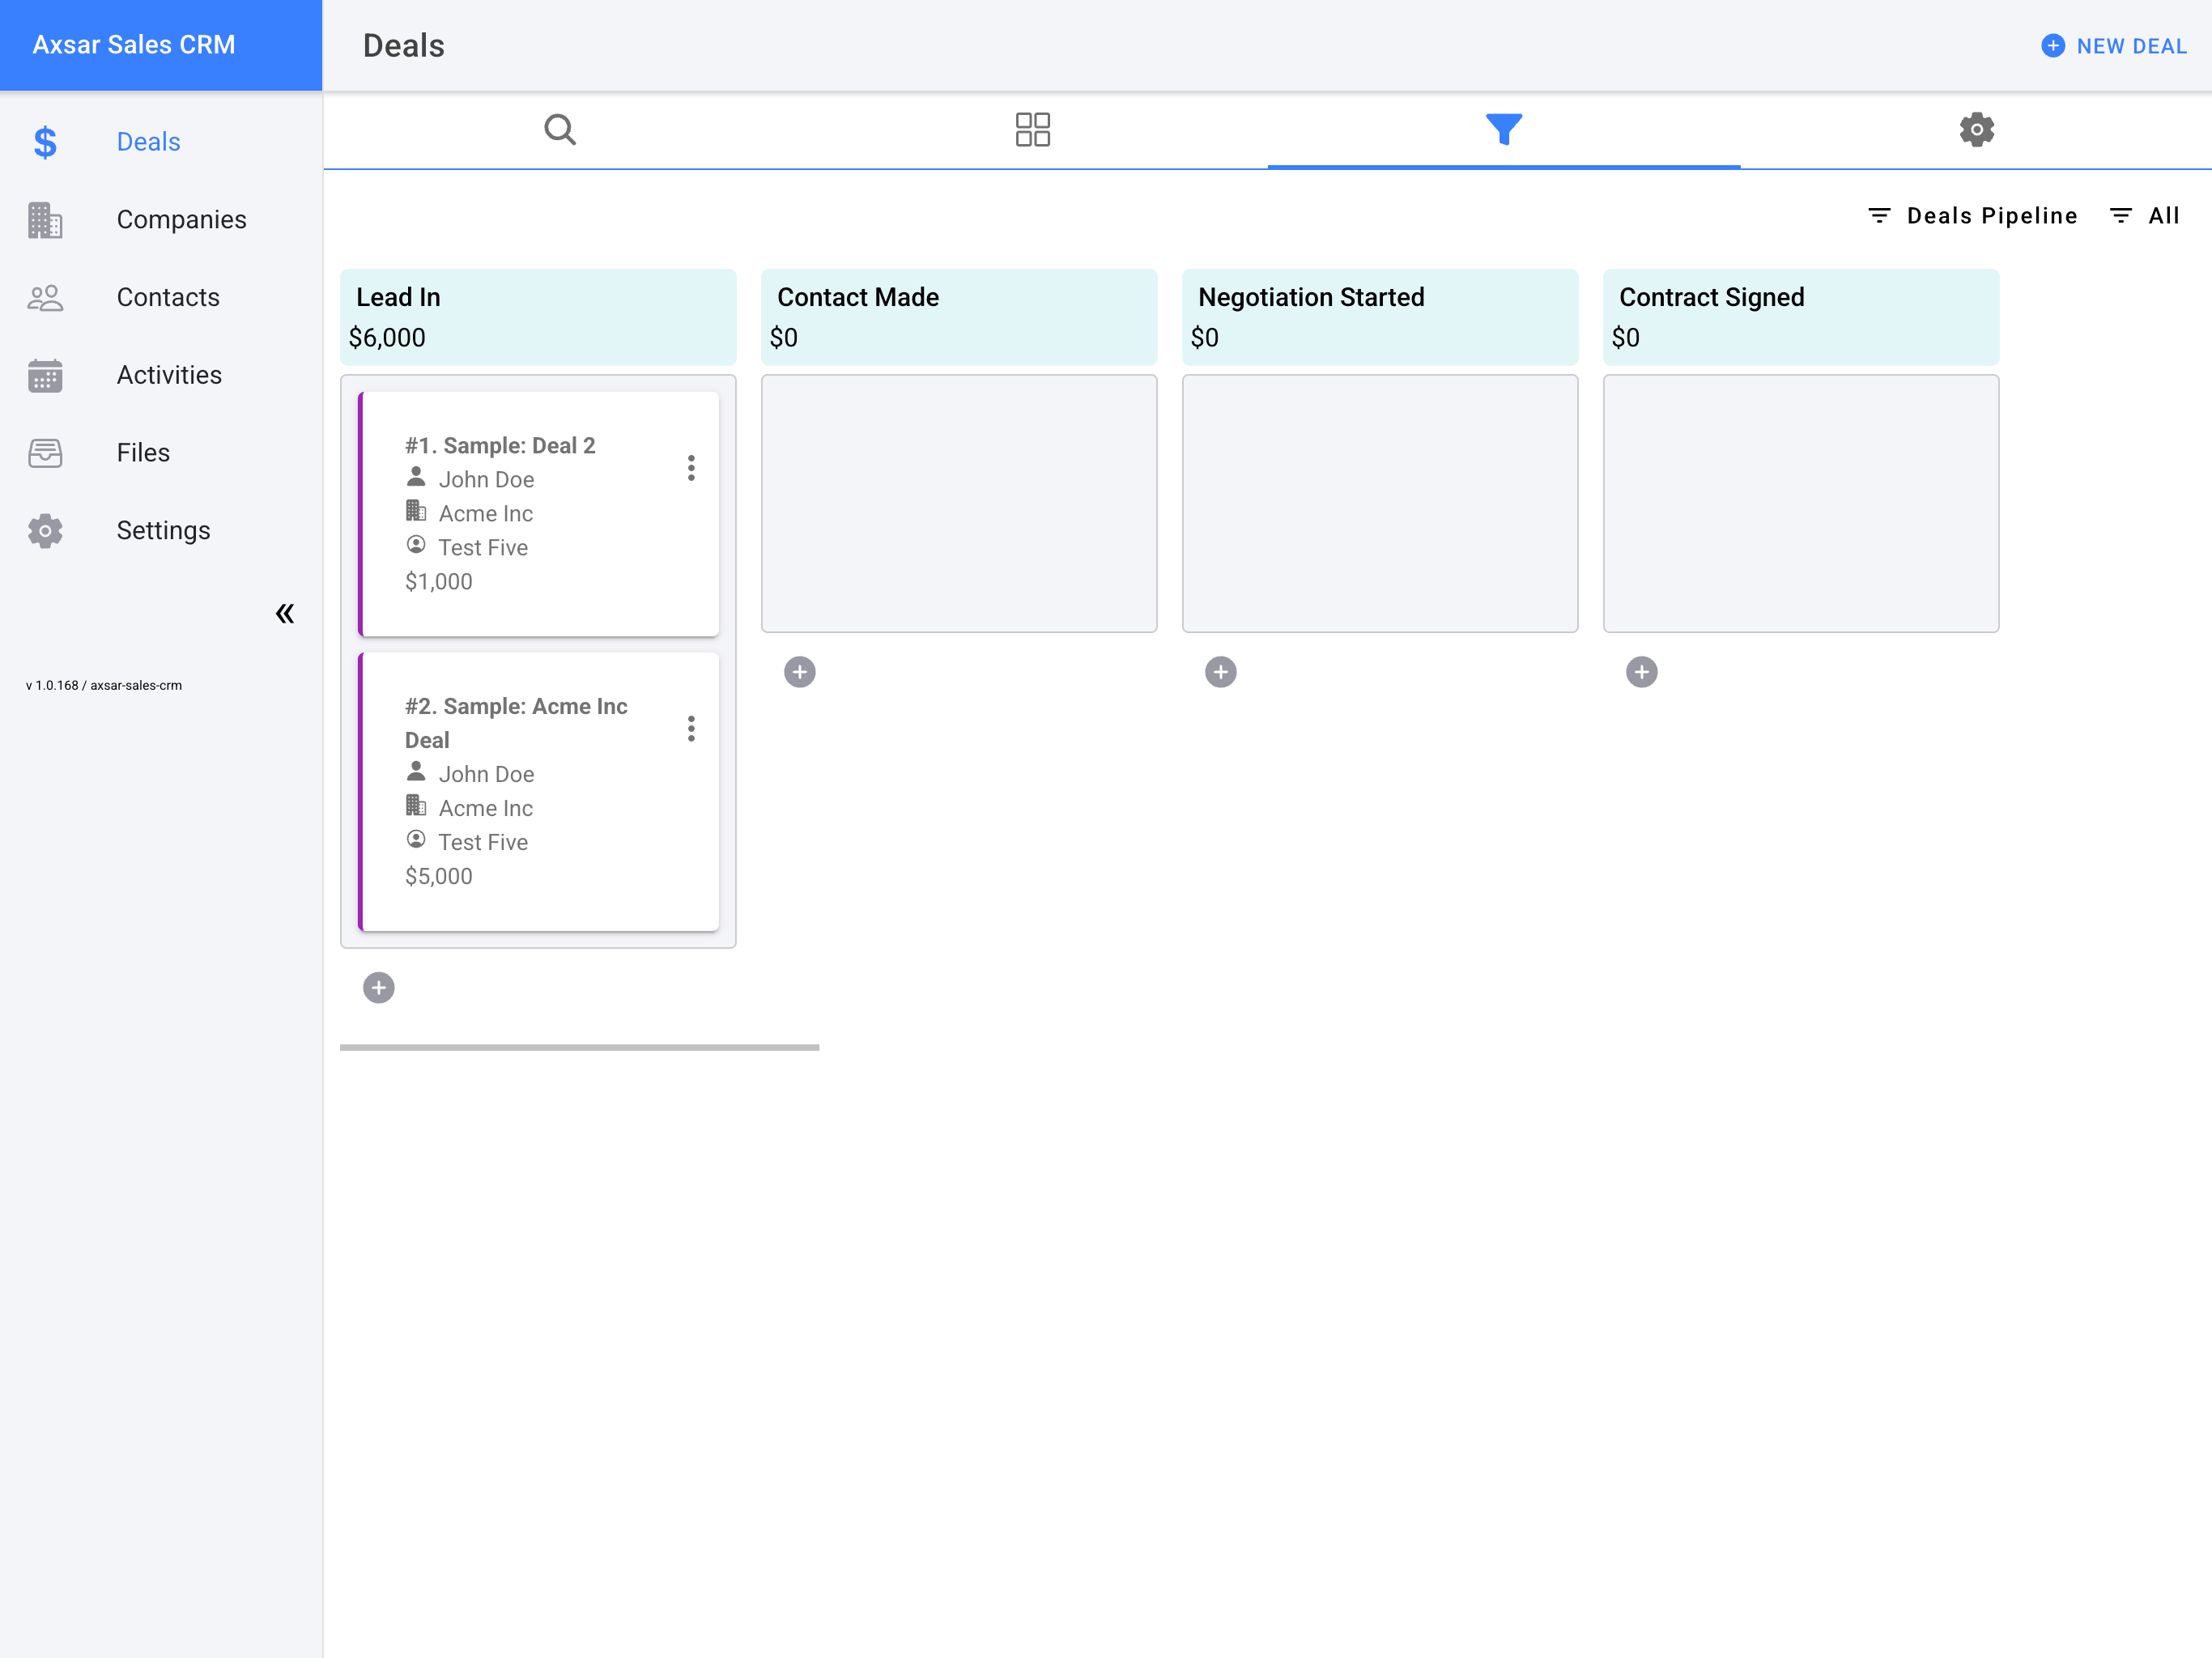2212x1658 pixels.
Task: Open Companies from the sidebar
Action: coord(180,220)
